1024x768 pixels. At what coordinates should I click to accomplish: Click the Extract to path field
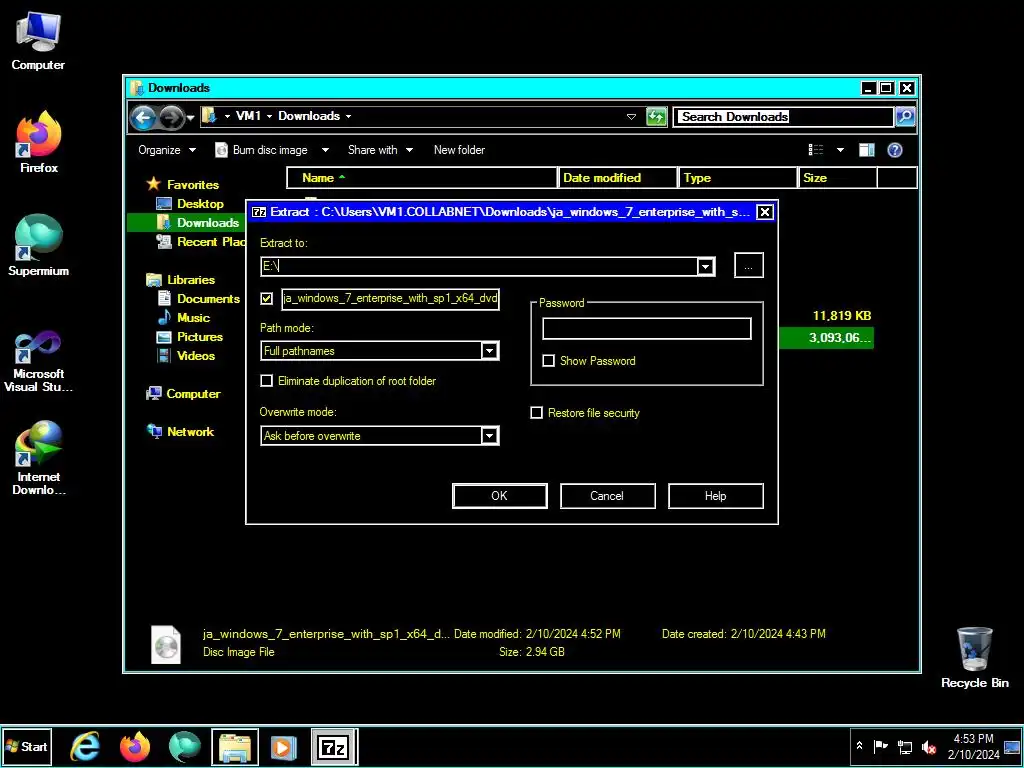(x=479, y=266)
